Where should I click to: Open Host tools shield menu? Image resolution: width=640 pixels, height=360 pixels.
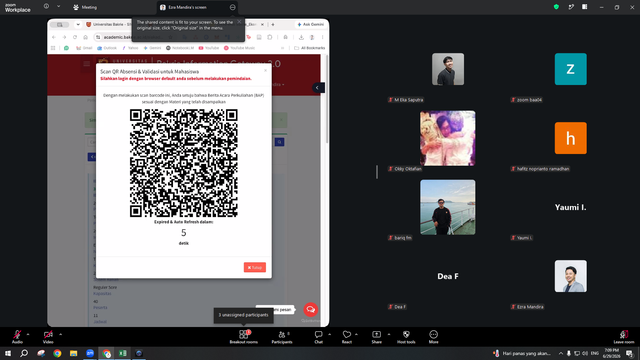pyautogui.click(x=406, y=337)
